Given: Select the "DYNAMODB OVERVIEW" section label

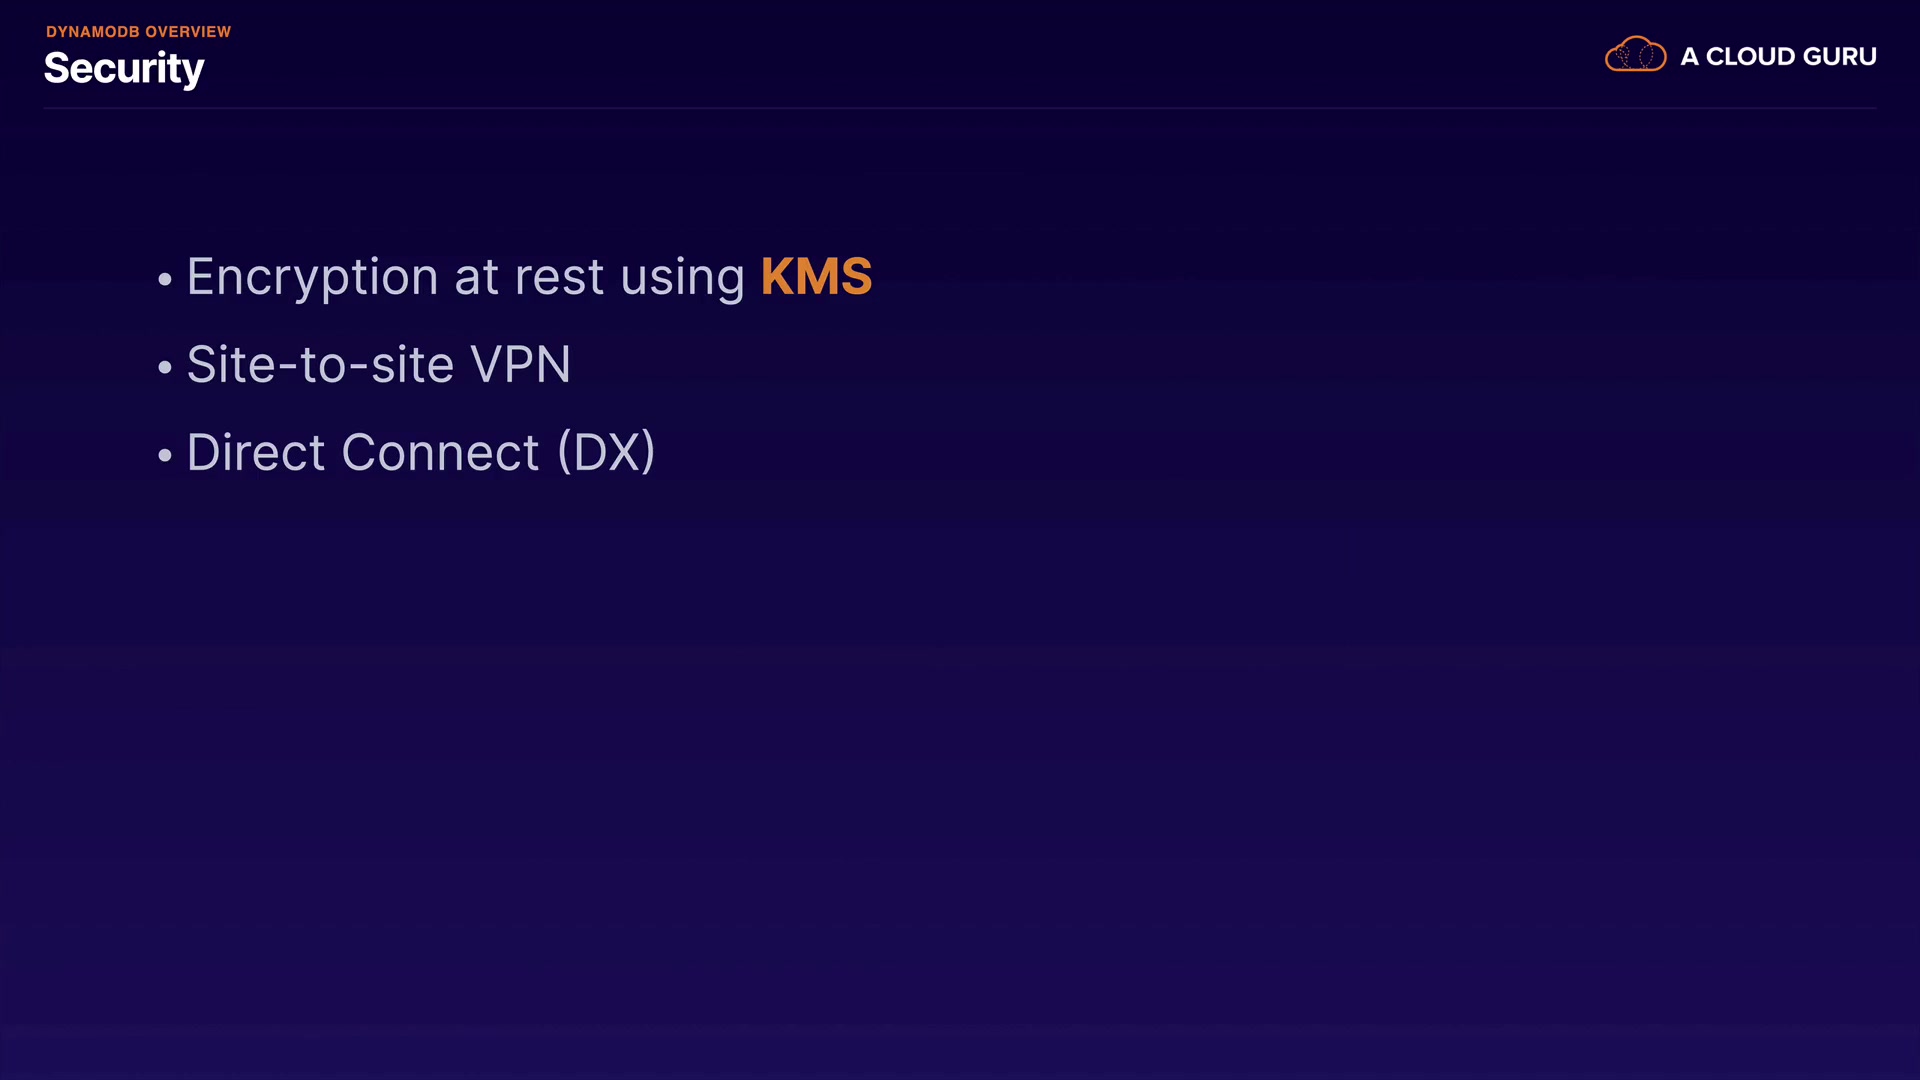Looking at the screenshot, I should pyautogui.click(x=138, y=32).
